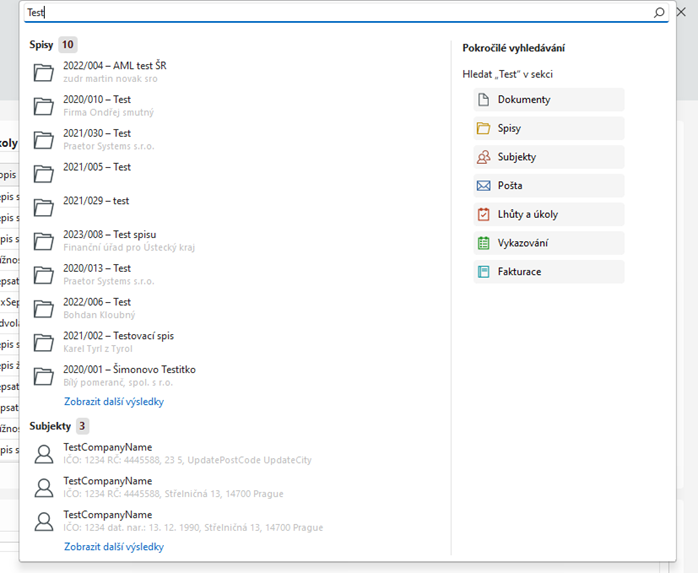Select TestCompanyName with birth date 13. 12. 1990
The height and width of the screenshot is (573, 698).
[108, 515]
